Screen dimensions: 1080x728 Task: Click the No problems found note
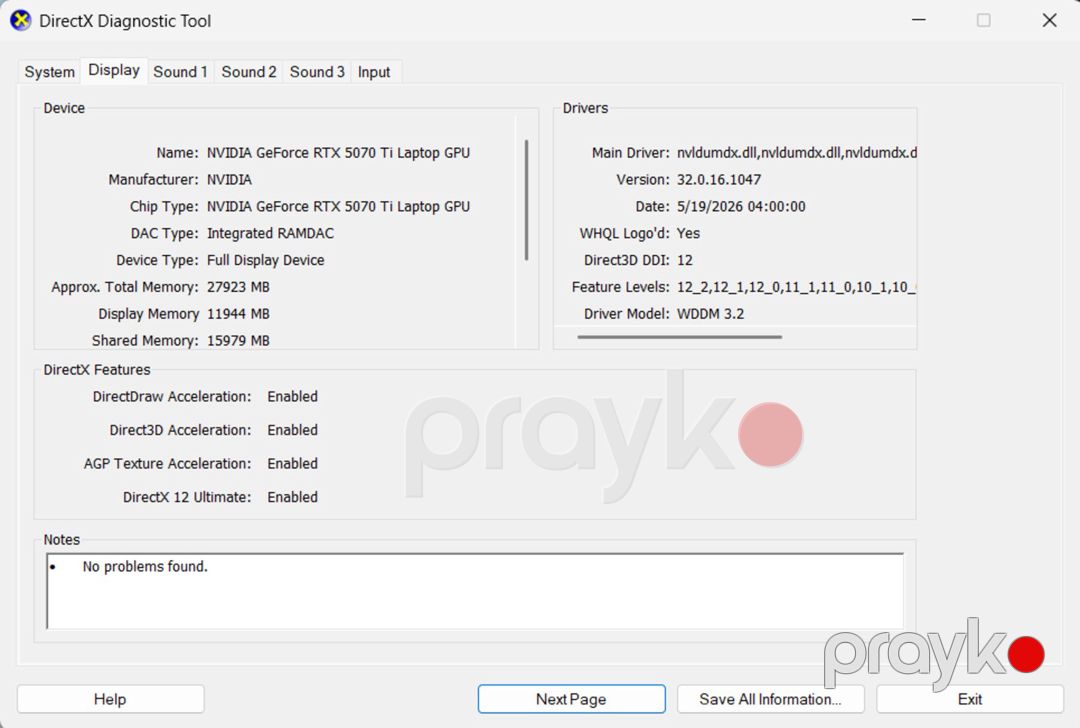145,567
